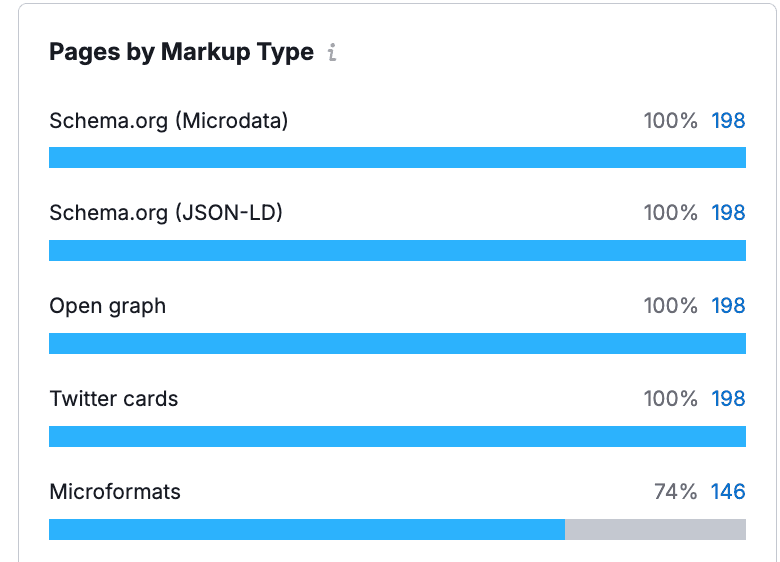Select the Schema.org (Microdata) label
The image size is (780, 562).
(168, 121)
